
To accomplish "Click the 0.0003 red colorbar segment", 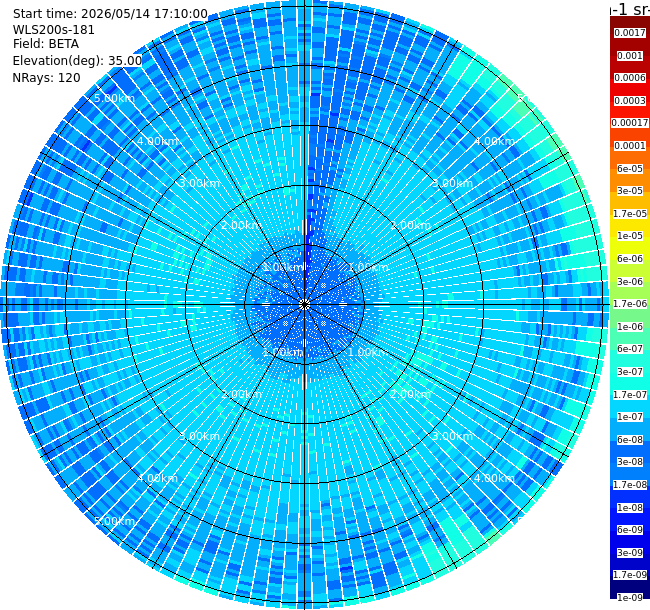I will coord(630,101).
